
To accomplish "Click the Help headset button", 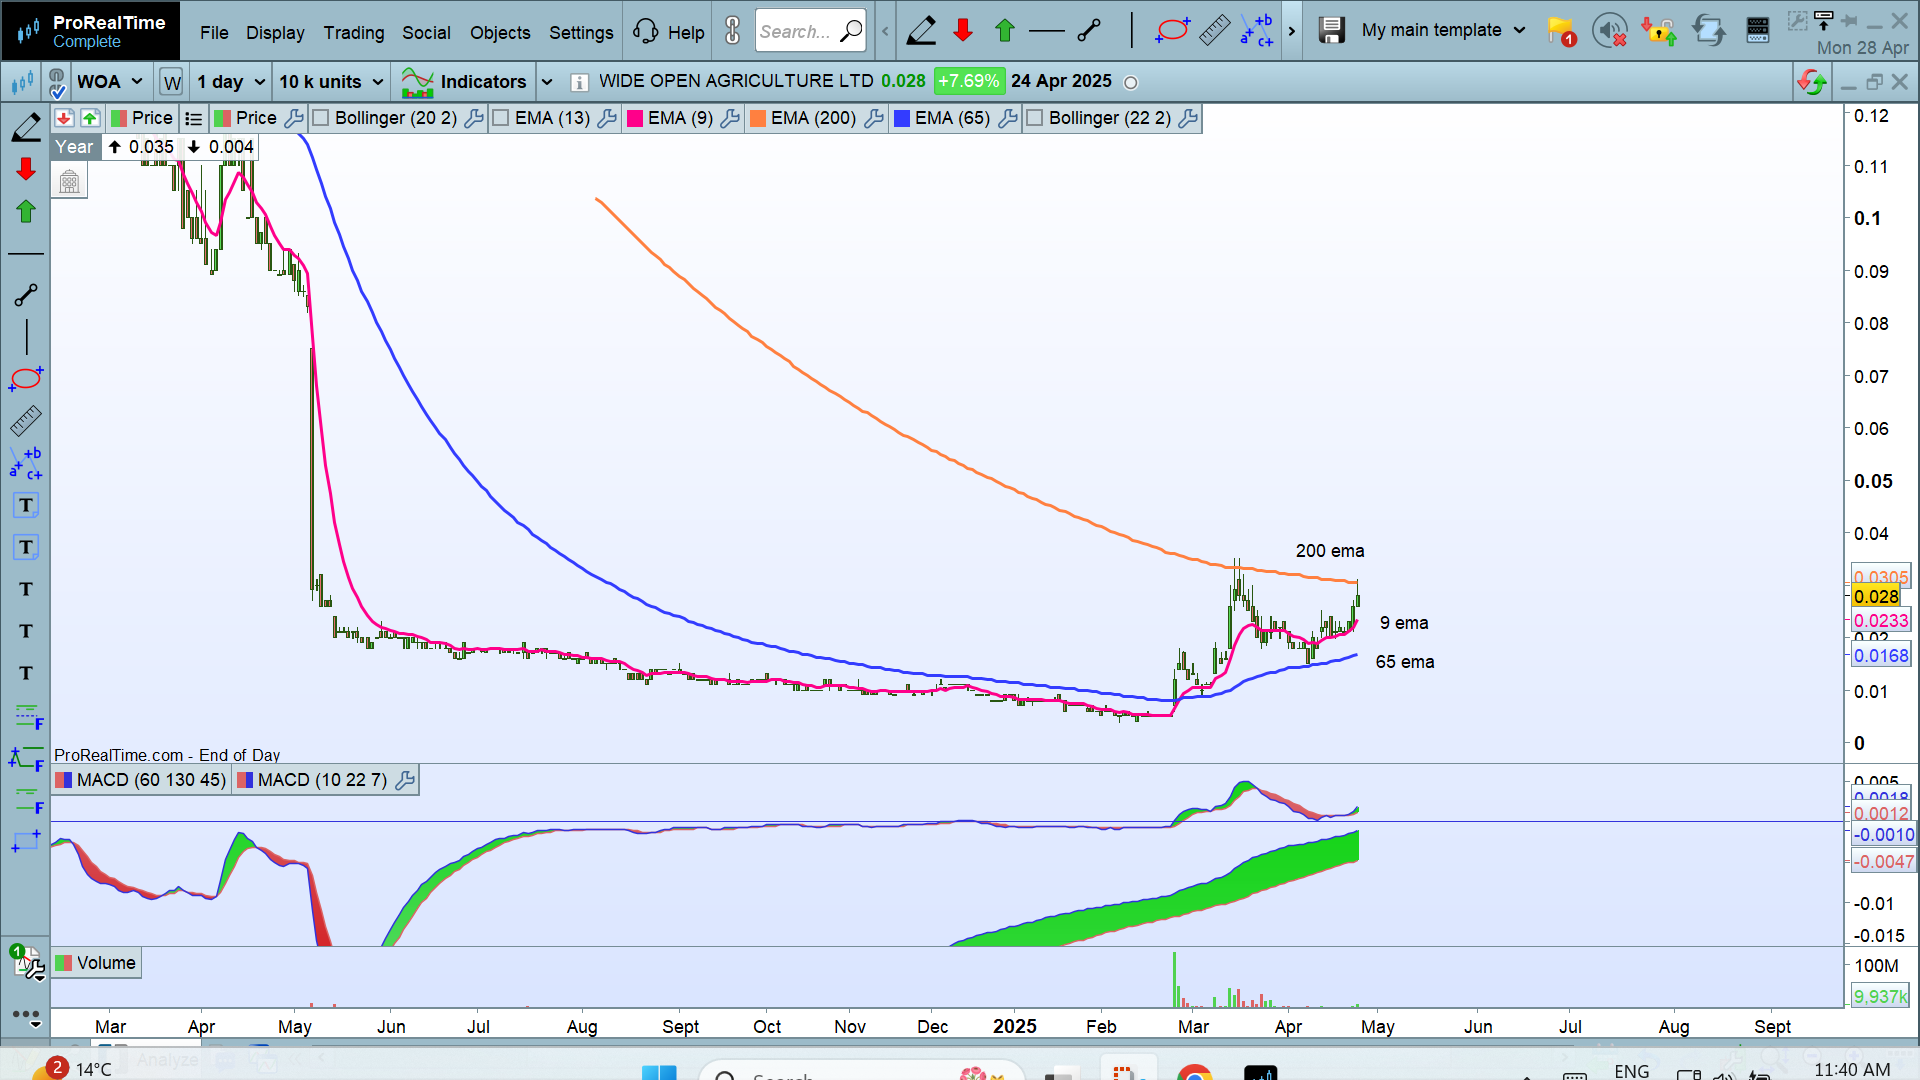I will 668,32.
